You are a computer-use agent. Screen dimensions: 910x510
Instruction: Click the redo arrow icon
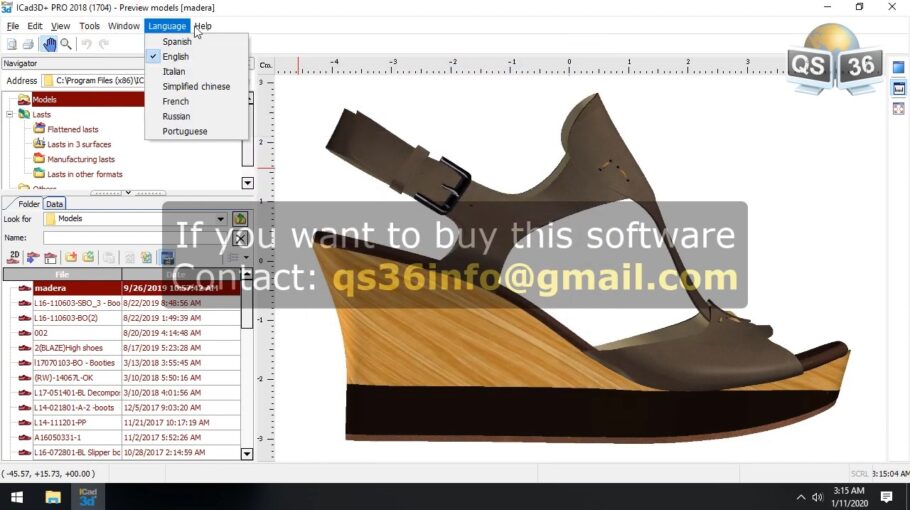[x=104, y=44]
